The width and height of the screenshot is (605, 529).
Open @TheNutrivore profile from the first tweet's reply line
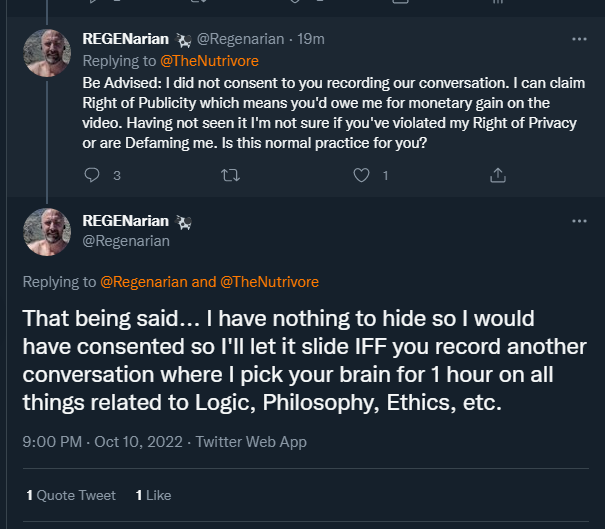click(216, 60)
